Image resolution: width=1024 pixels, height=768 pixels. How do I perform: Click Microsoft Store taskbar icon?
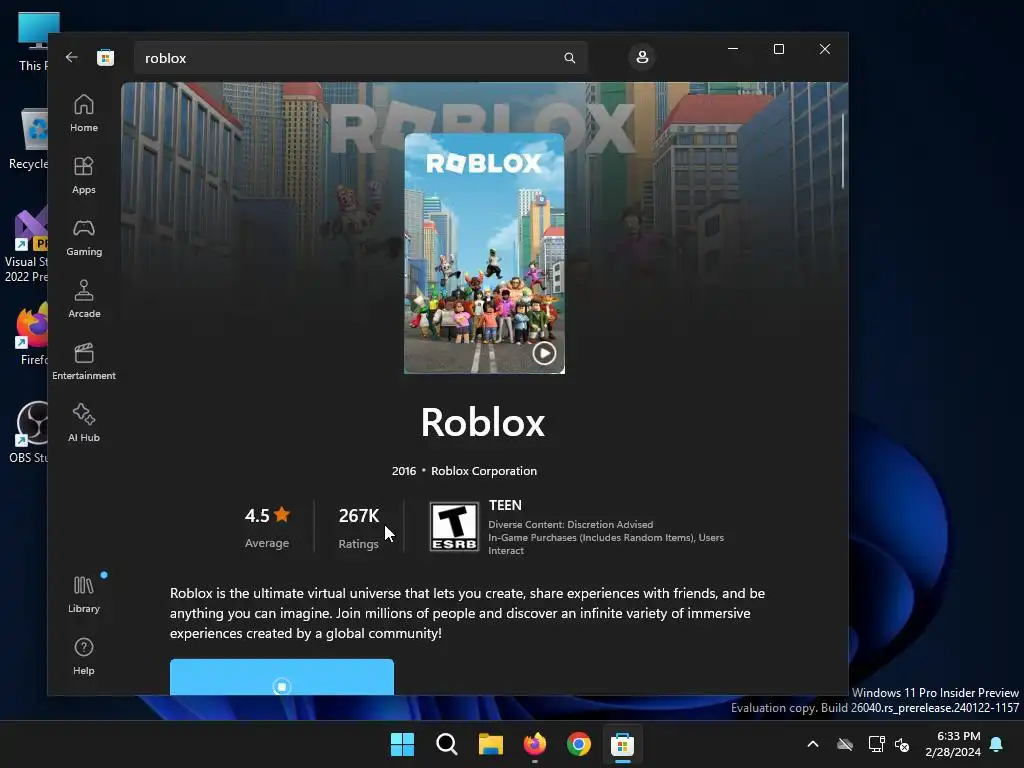[x=622, y=744]
